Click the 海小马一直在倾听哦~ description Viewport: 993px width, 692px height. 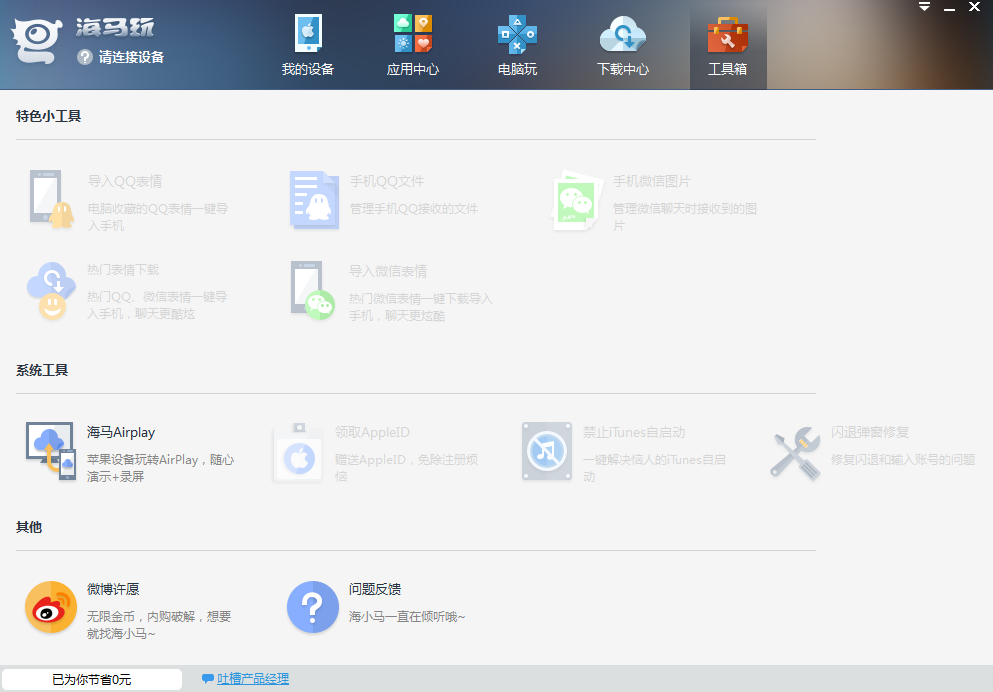(x=407, y=617)
